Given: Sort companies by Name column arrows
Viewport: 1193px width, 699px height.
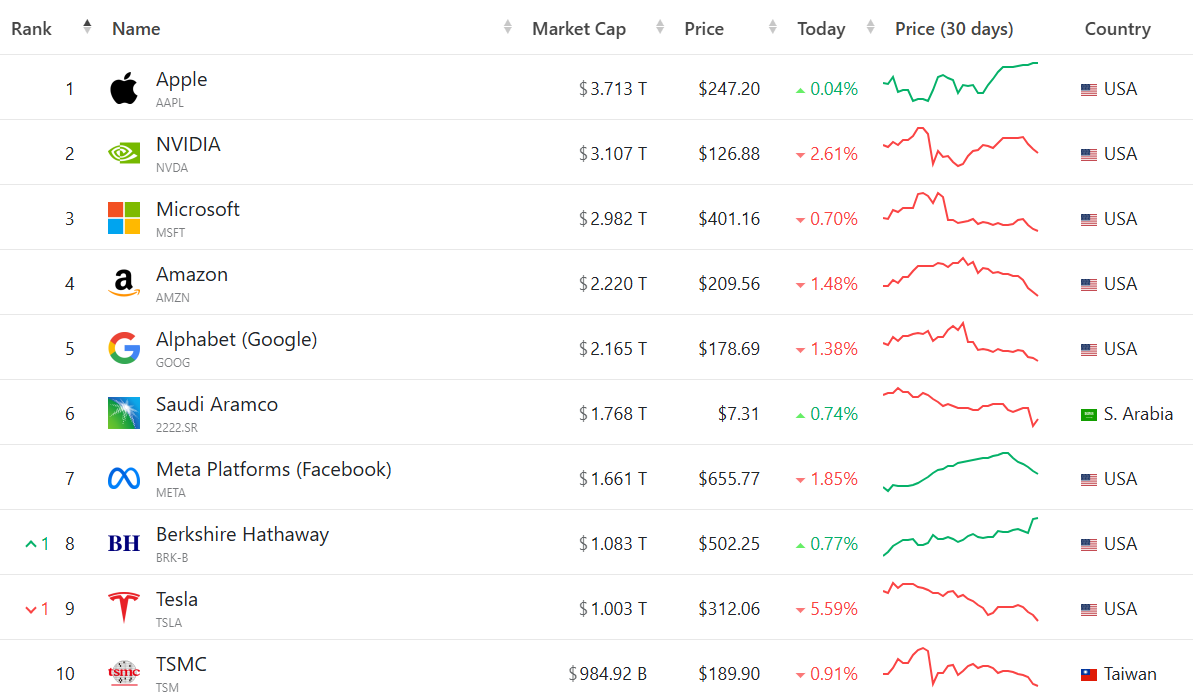Looking at the screenshot, I should pyautogui.click(x=508, y=27).
